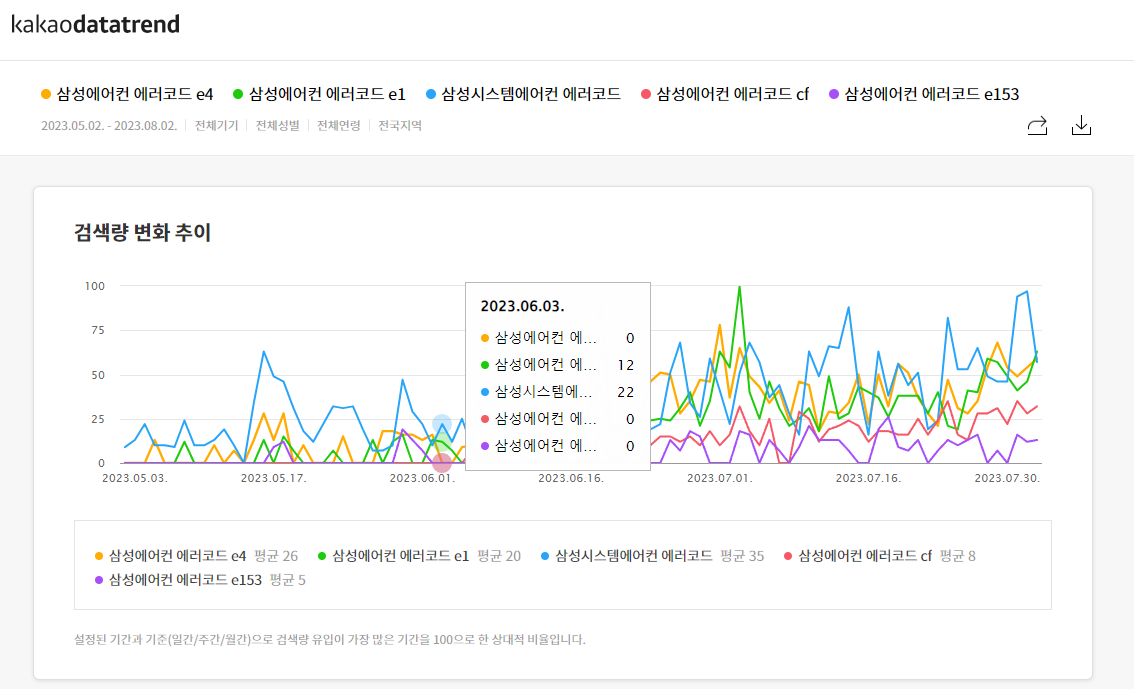Click the 2023.05.03. x-axis label

(x=135, y=478)
